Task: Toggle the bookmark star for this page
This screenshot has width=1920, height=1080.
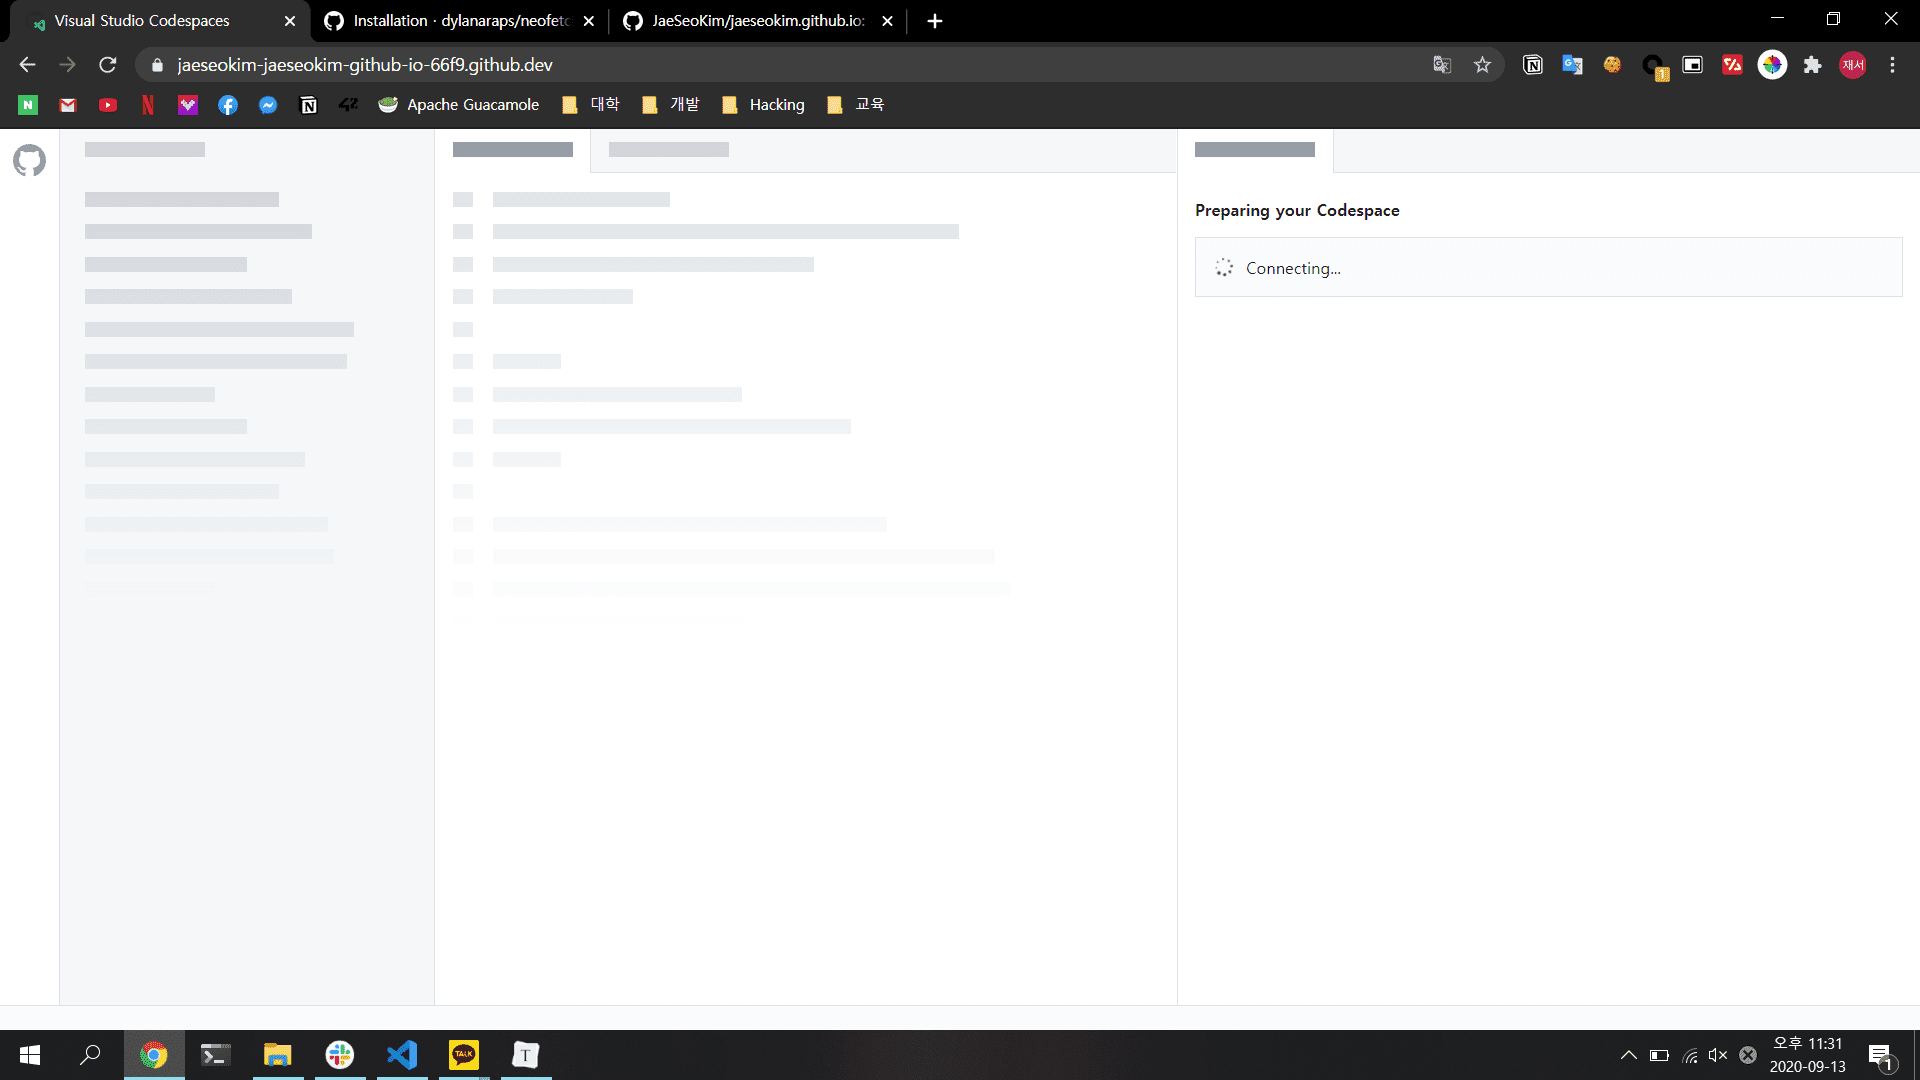Action: point(1483,64)
